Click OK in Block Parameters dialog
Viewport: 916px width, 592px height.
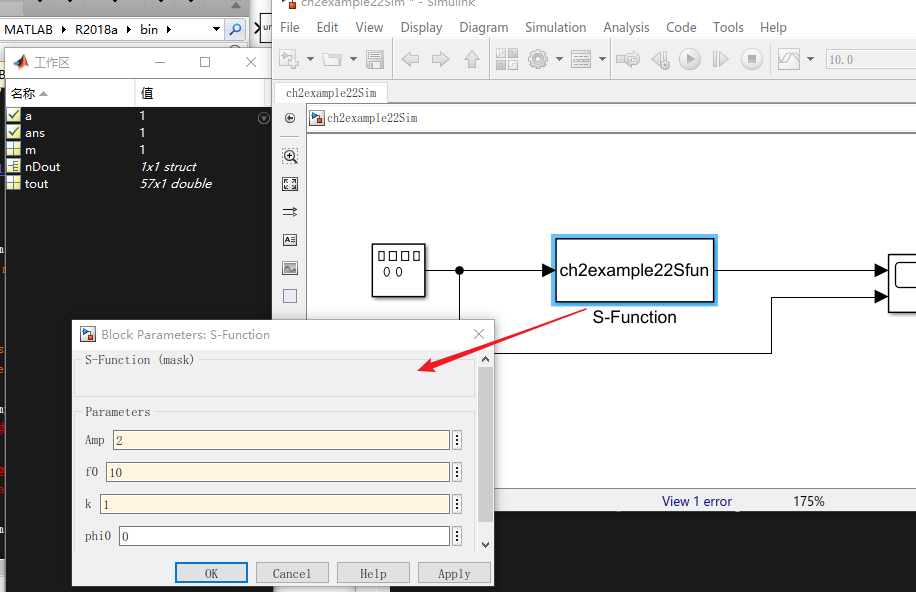tap(211, 573)
